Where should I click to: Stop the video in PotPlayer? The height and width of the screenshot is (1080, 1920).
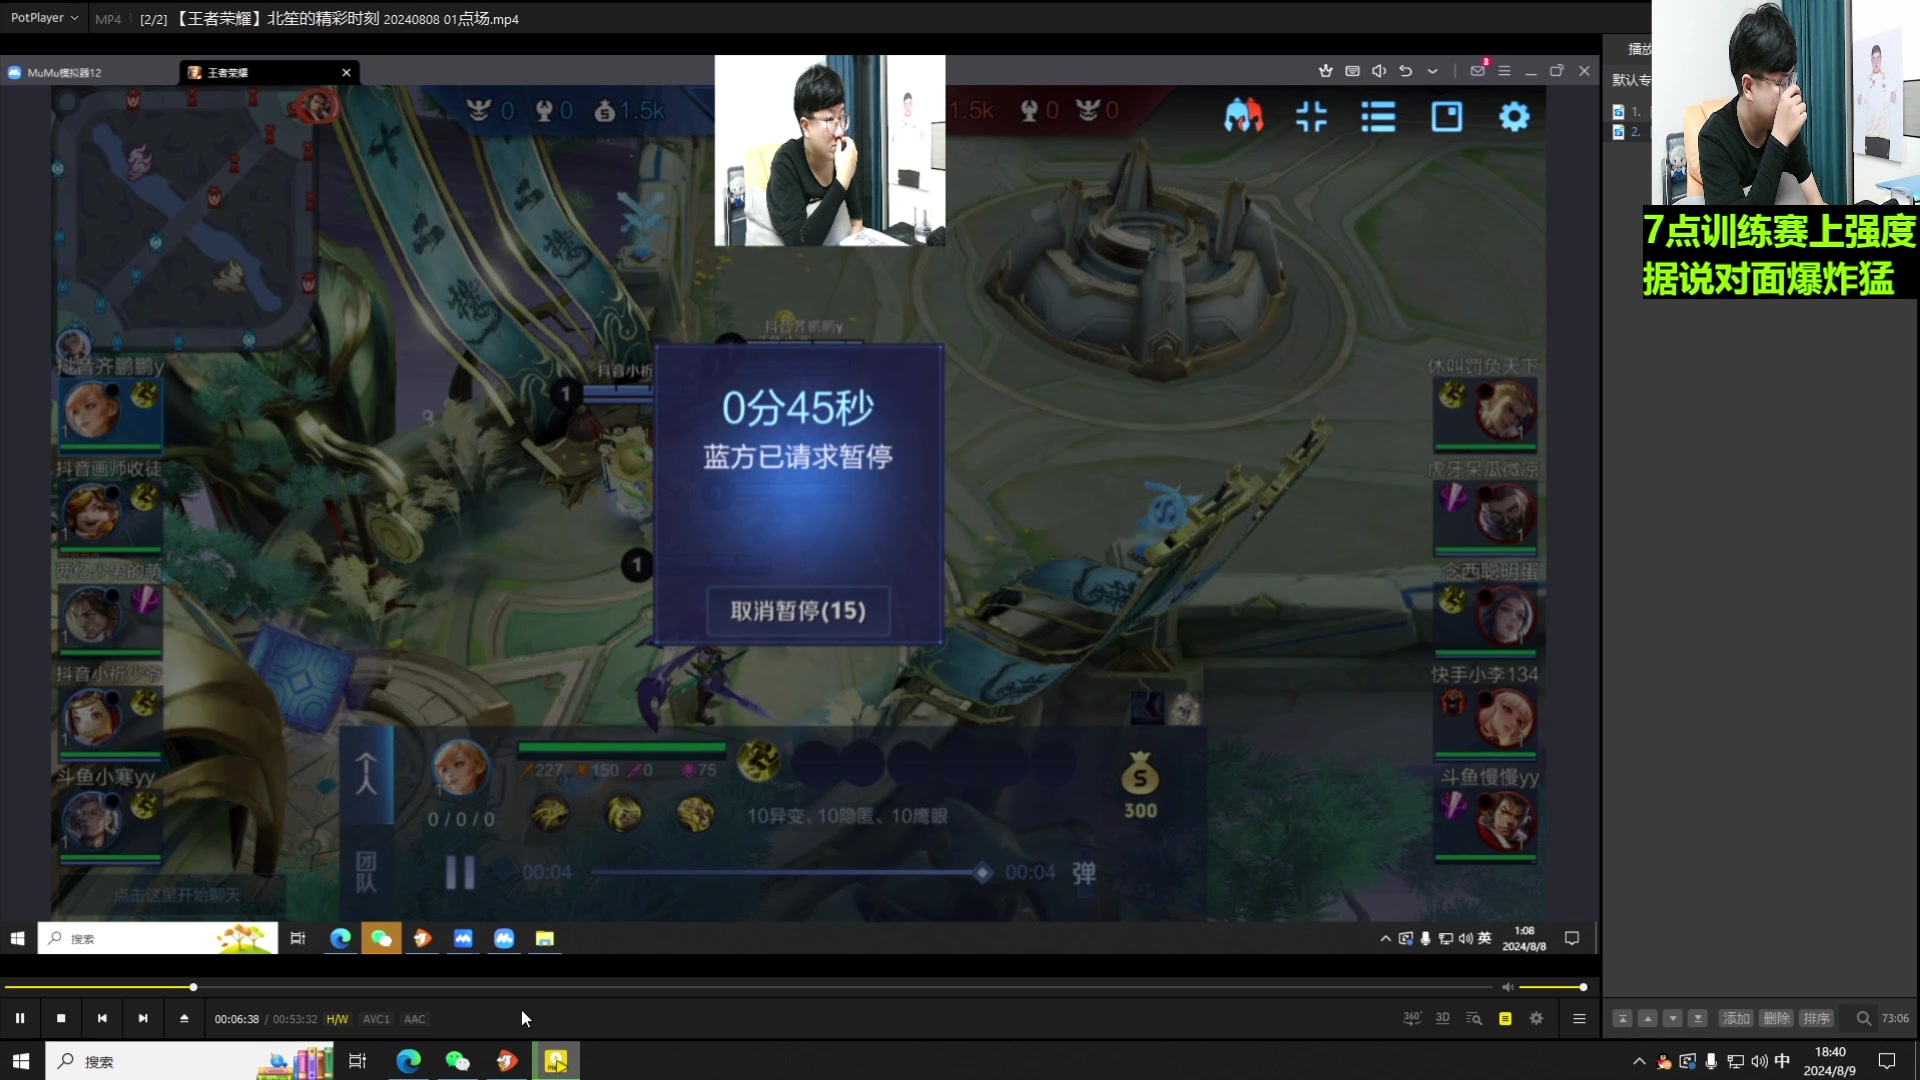(61, 1018)
